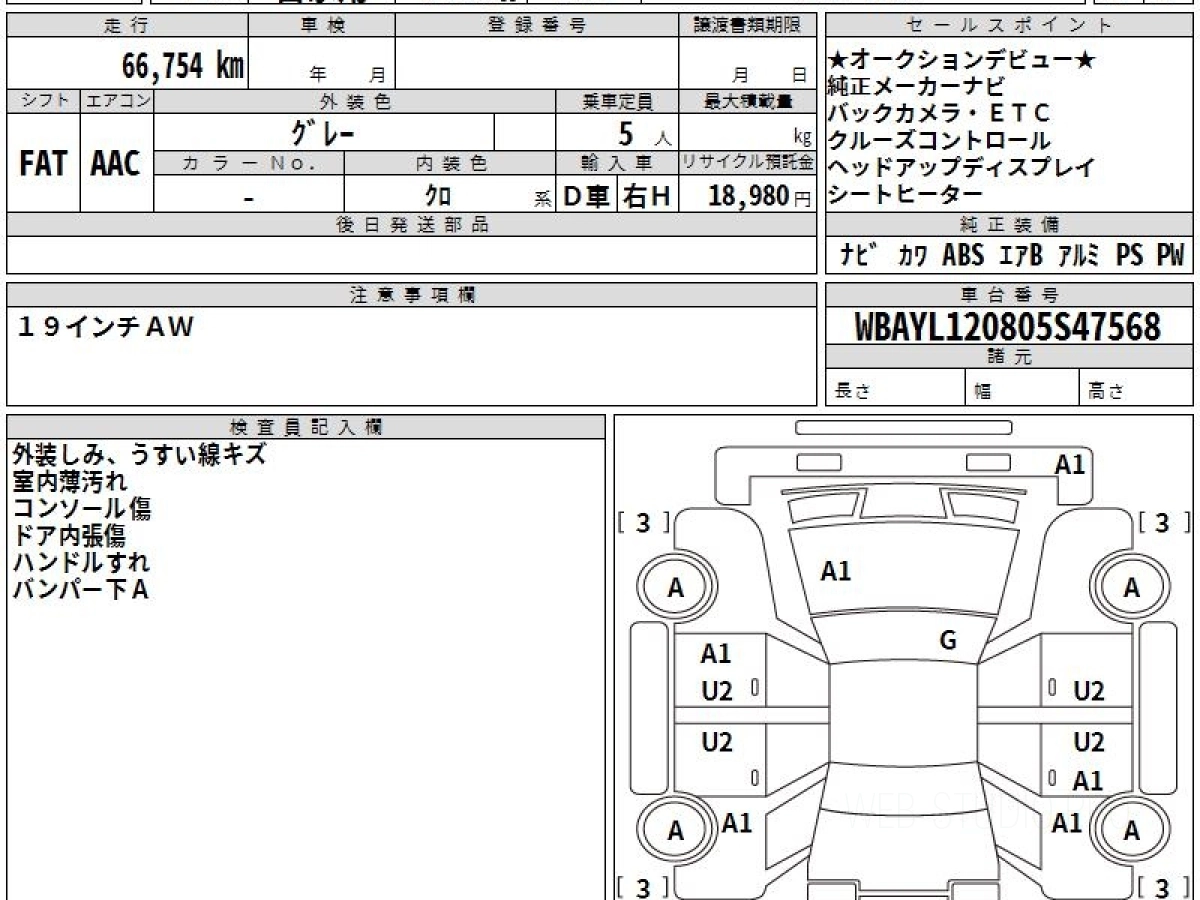Viewport: 1200px width, 900px height.
Task: Select the クルーズコントロール line
Action: coord(940,141)
